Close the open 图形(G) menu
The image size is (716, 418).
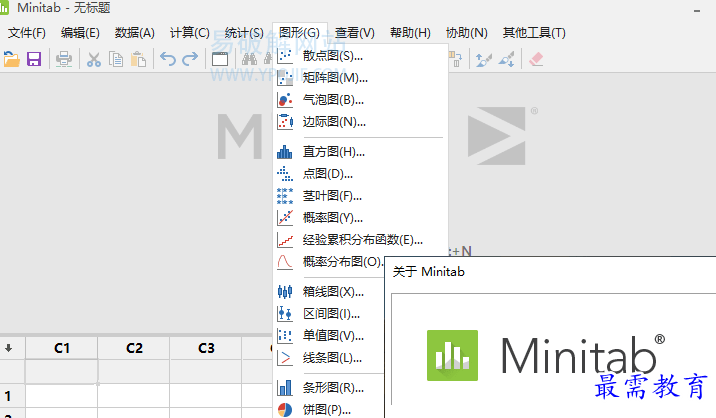point(300,33)
